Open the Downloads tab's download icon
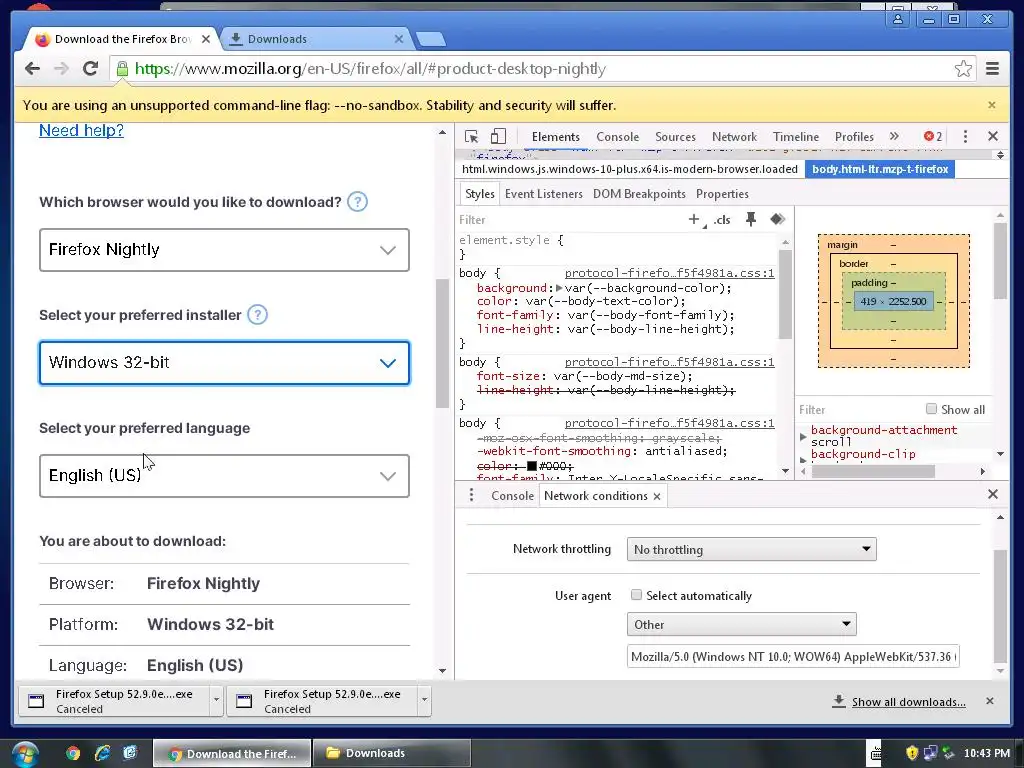This screenshot has height=768, width=1024. (236, 39)
